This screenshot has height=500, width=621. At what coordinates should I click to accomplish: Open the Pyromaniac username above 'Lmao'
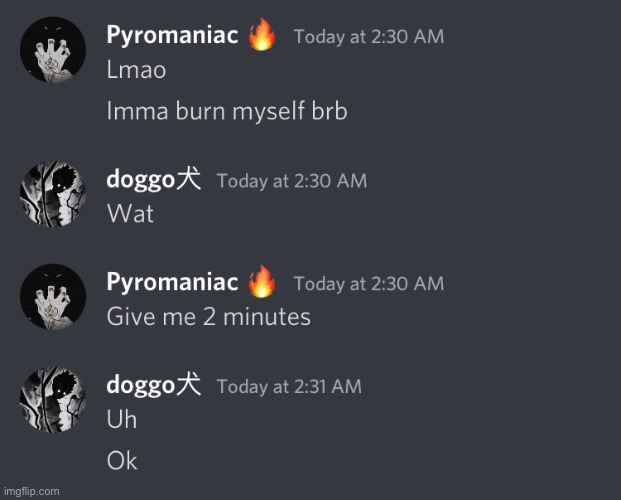pos(172,35)
